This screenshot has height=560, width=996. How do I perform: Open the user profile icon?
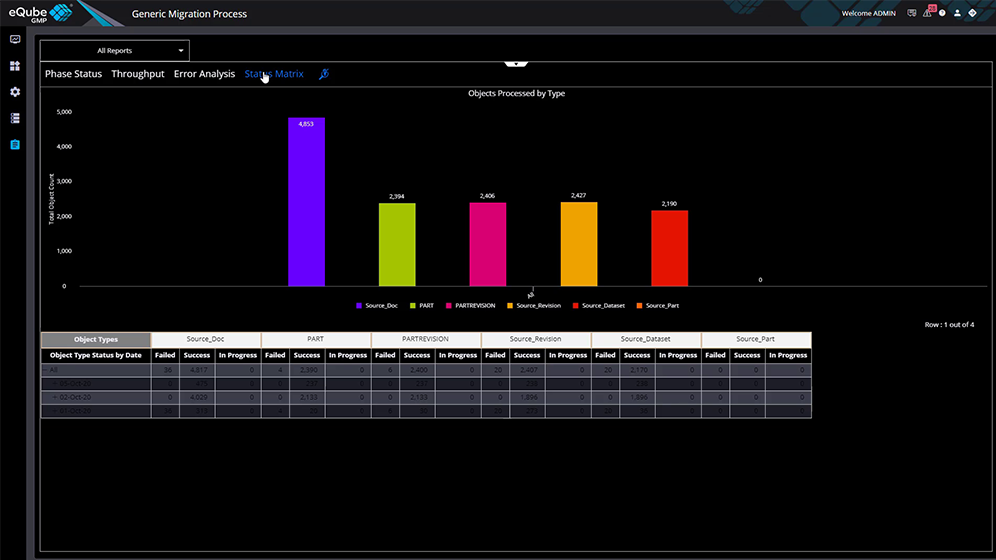point(957,14)
